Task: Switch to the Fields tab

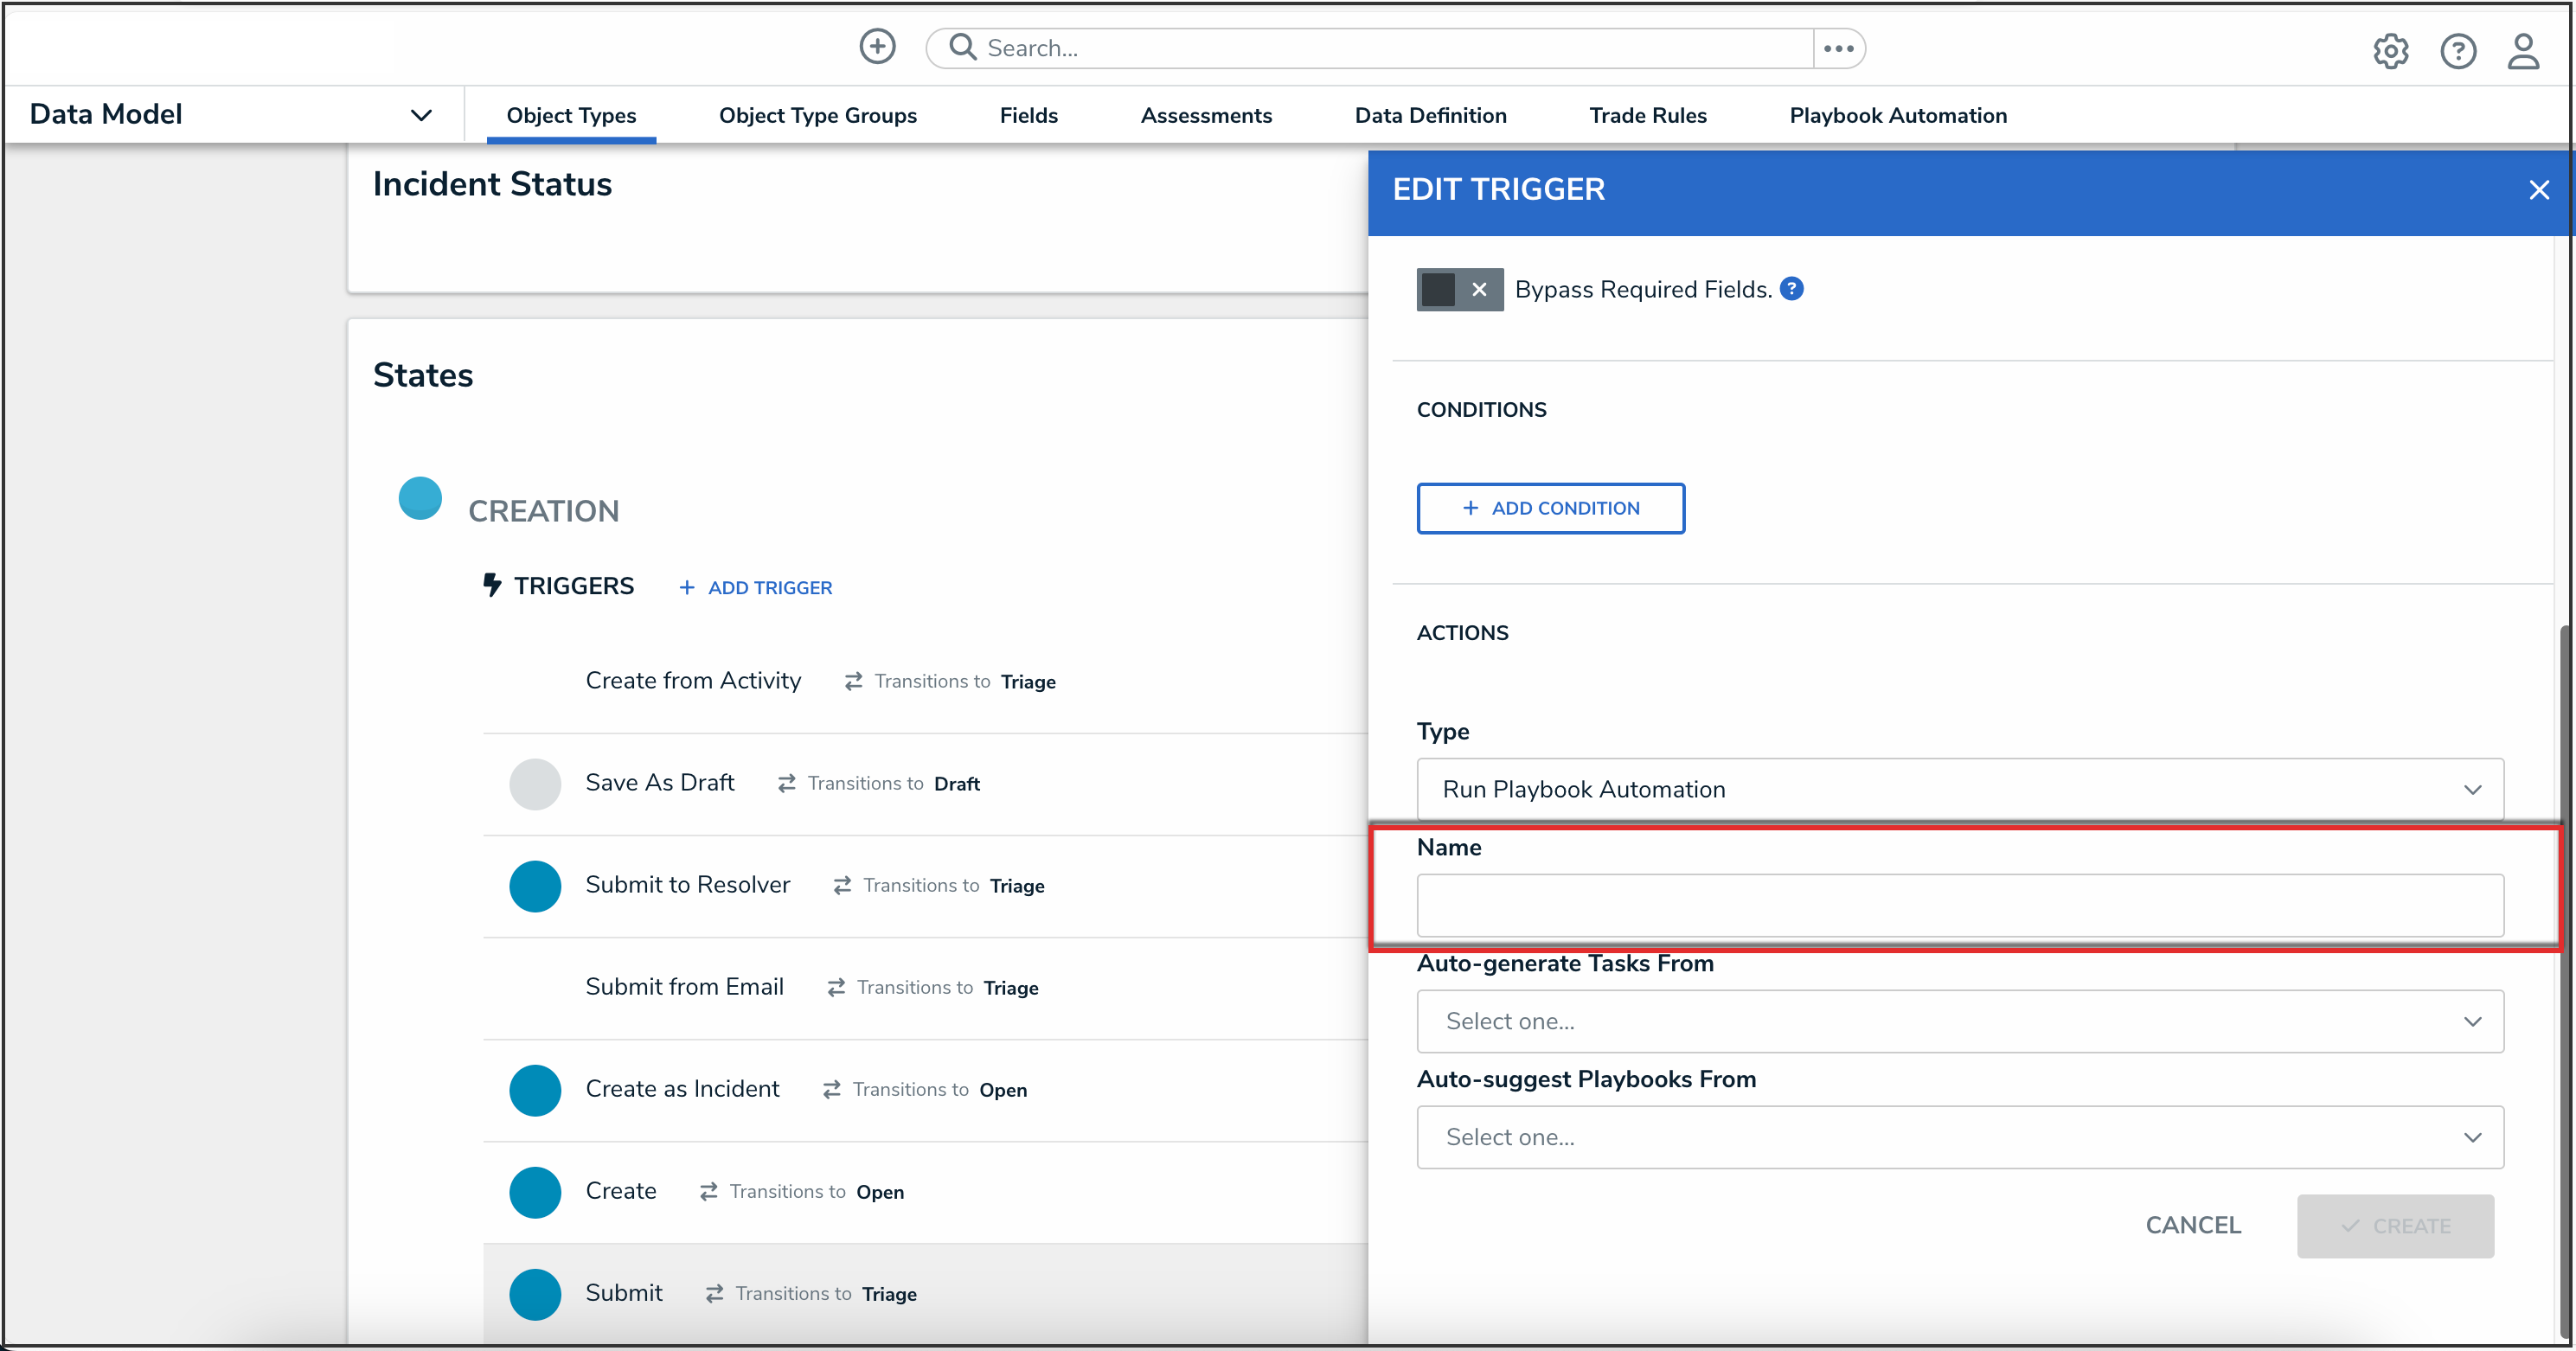Action: [x=1028, y=116]
